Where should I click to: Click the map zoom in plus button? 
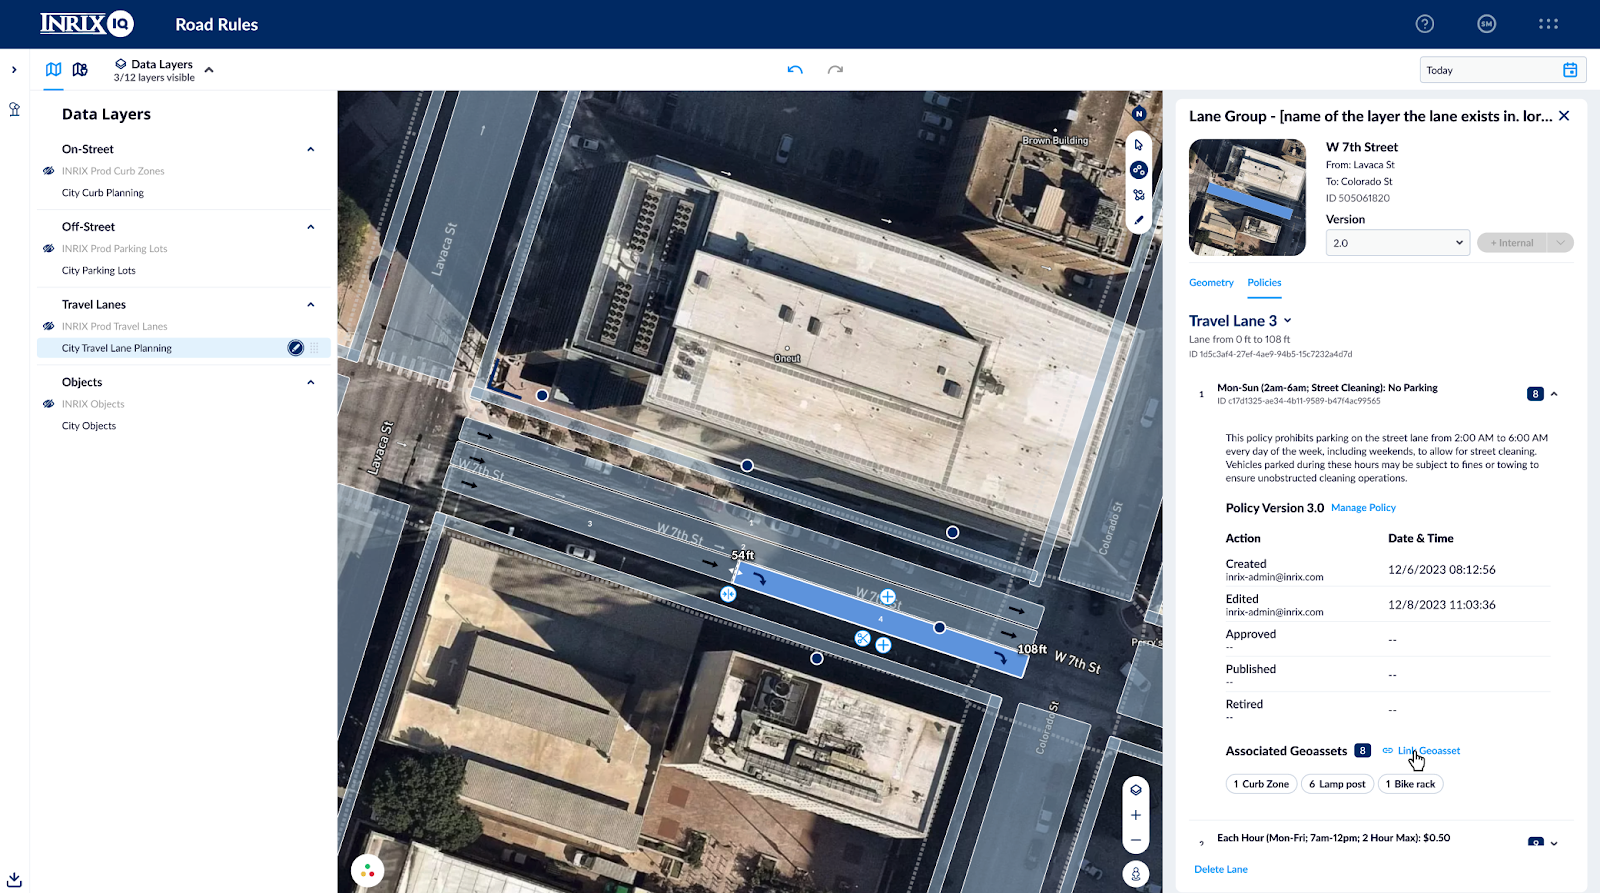coord(1136,815)
